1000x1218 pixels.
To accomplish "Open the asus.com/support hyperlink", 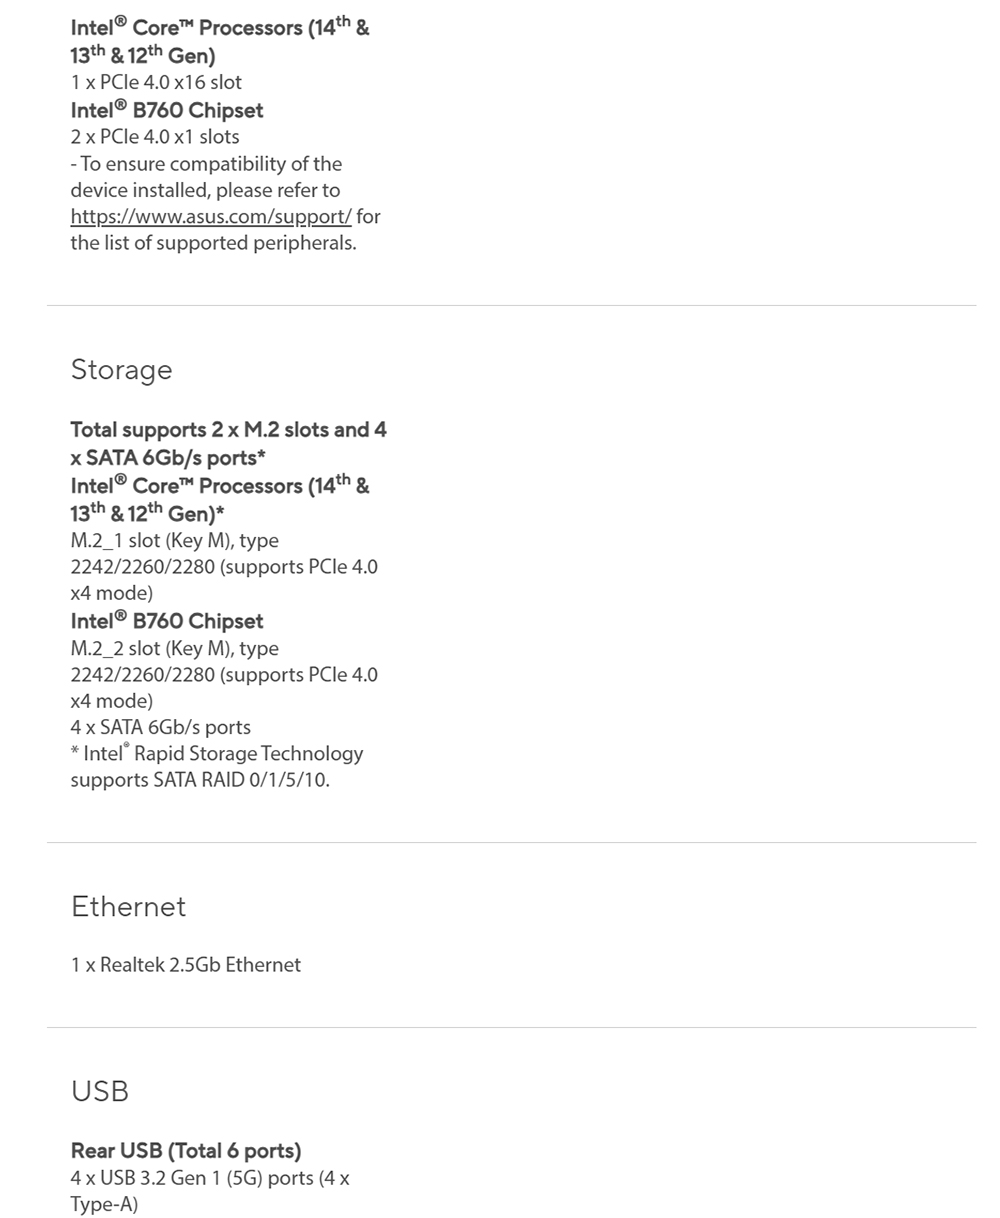I will 211,217.
